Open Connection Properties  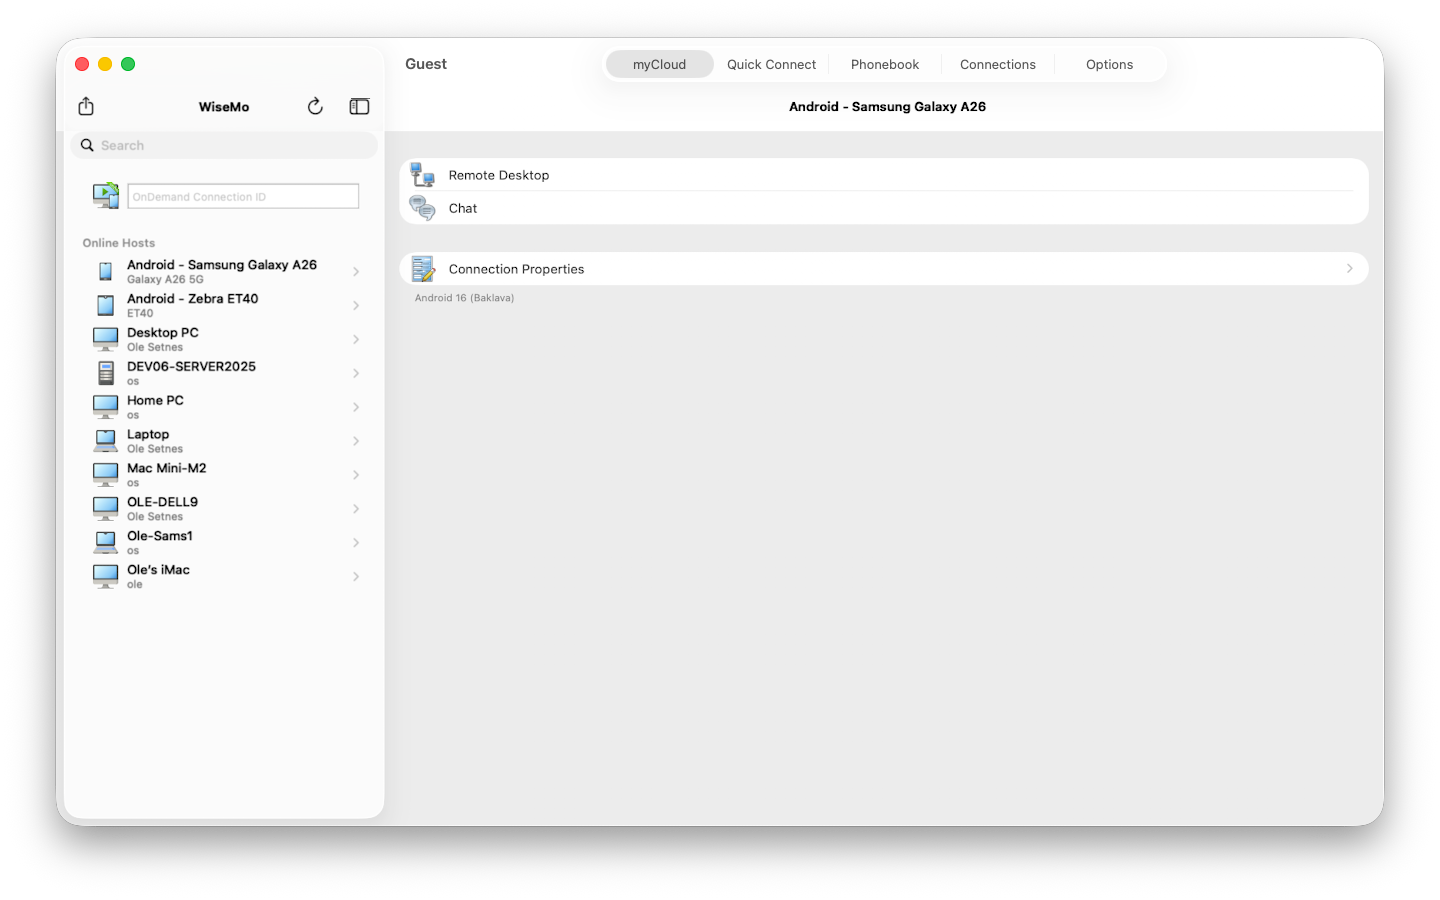[884, 268]
